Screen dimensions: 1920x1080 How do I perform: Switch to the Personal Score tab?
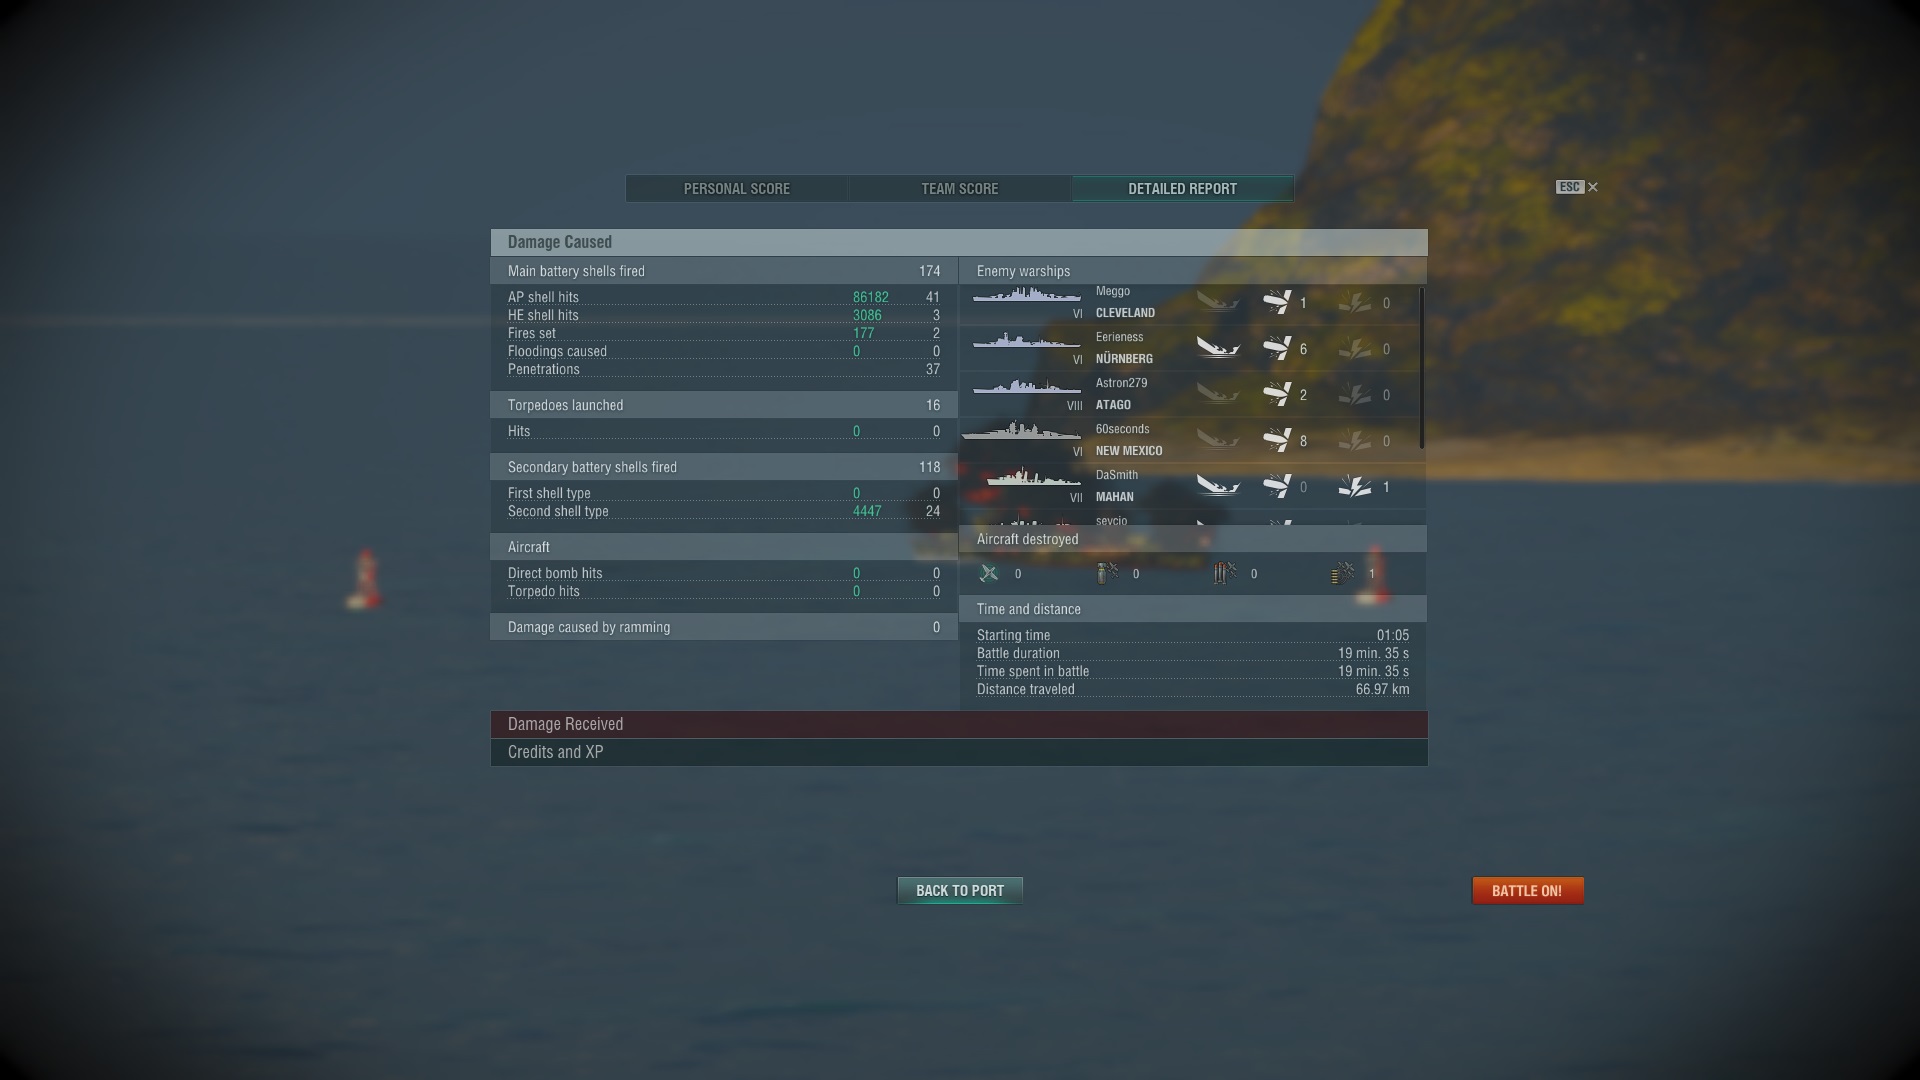pyautogui.click(x=737, y=189)
